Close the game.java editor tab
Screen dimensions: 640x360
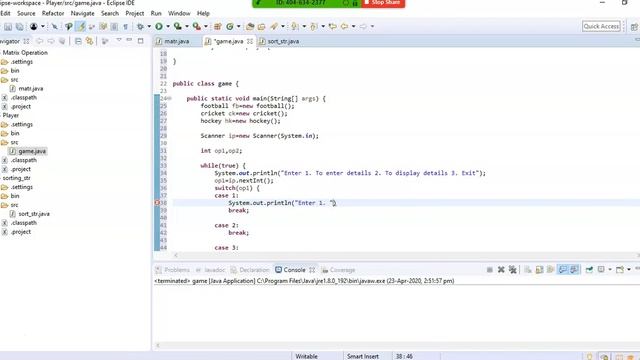[250, 41]
